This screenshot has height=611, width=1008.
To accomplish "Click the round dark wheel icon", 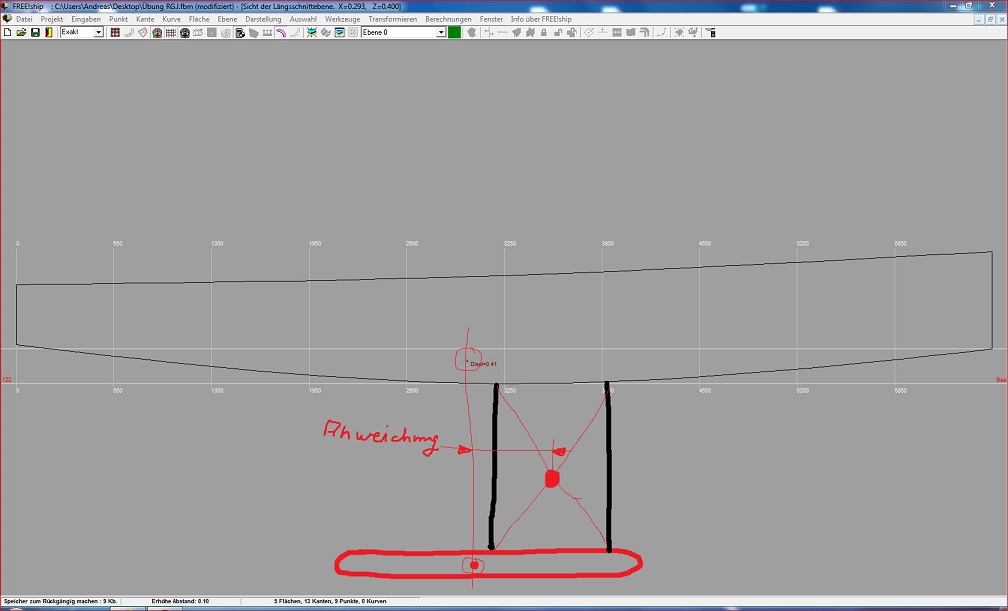I will coord(185,33).
